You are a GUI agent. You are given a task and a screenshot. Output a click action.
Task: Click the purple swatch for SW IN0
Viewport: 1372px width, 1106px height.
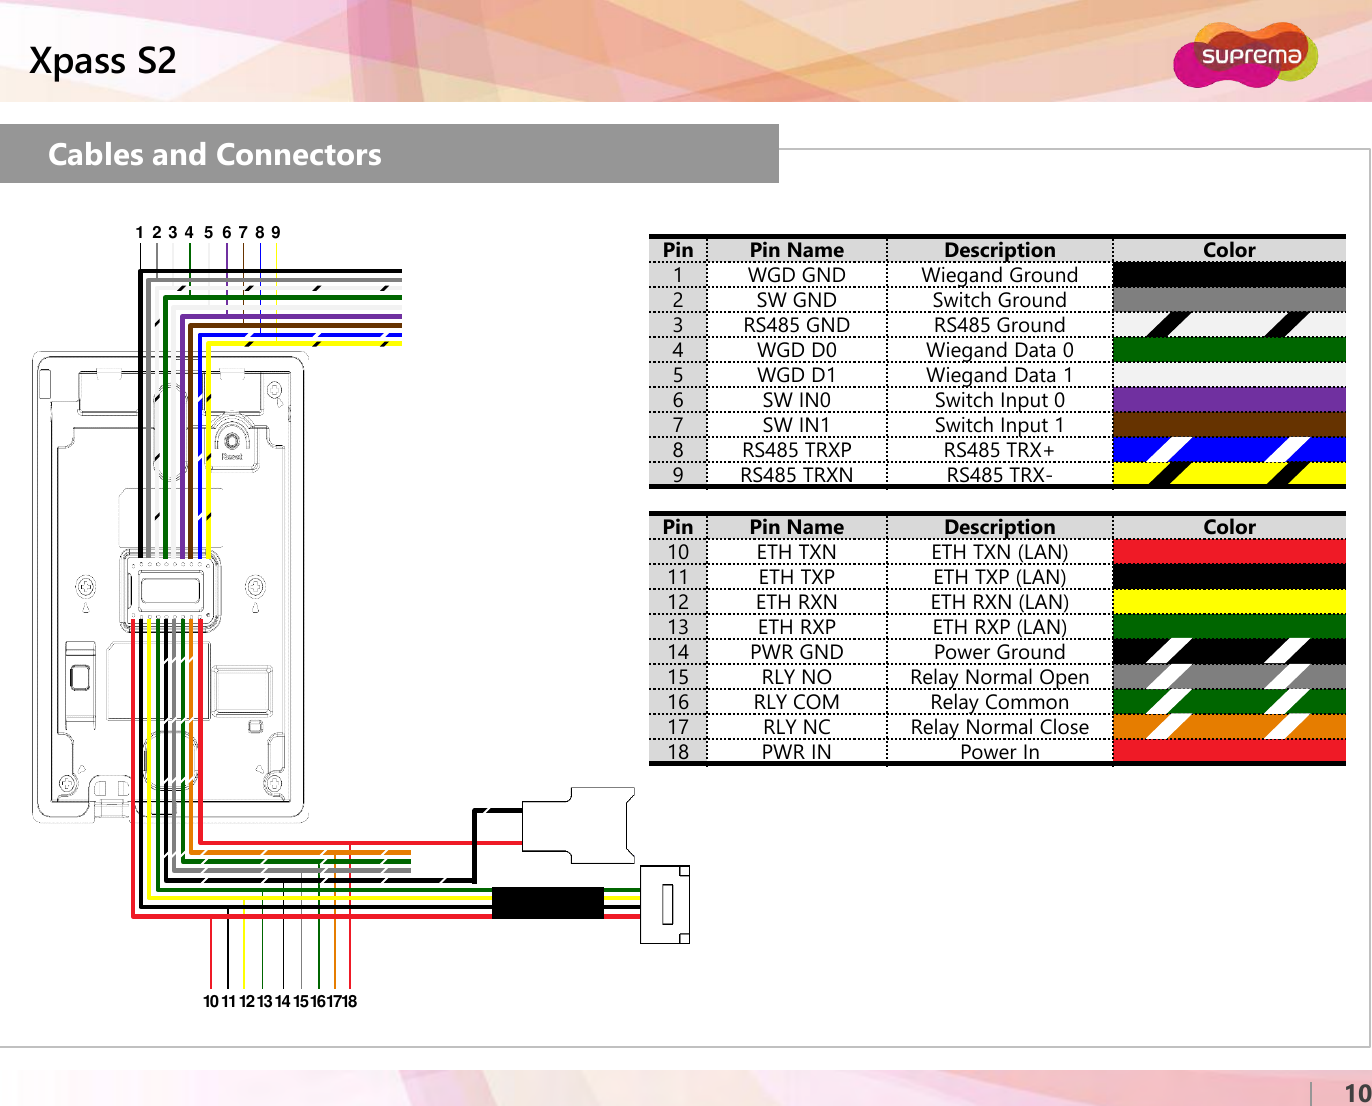click(1229, 400)
